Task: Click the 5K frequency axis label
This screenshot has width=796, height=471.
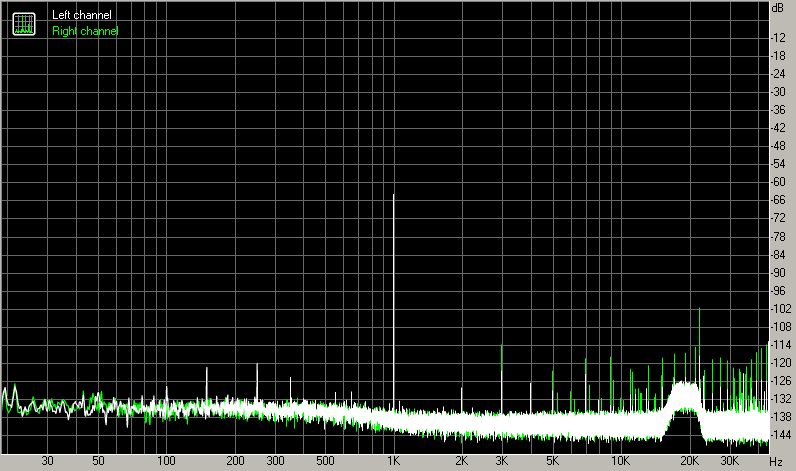Action: coord(552,461)
